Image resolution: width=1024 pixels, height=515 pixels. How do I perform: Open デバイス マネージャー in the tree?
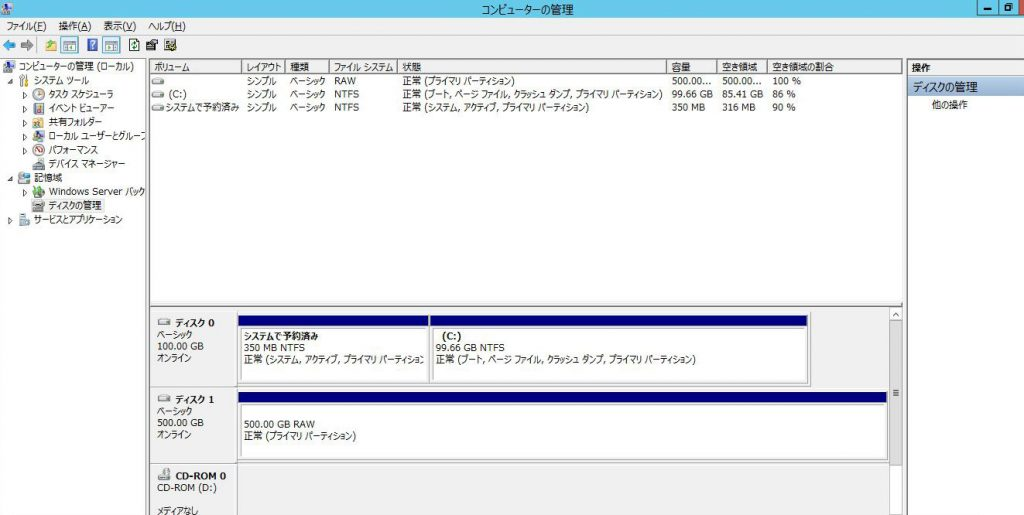[86, 163]
